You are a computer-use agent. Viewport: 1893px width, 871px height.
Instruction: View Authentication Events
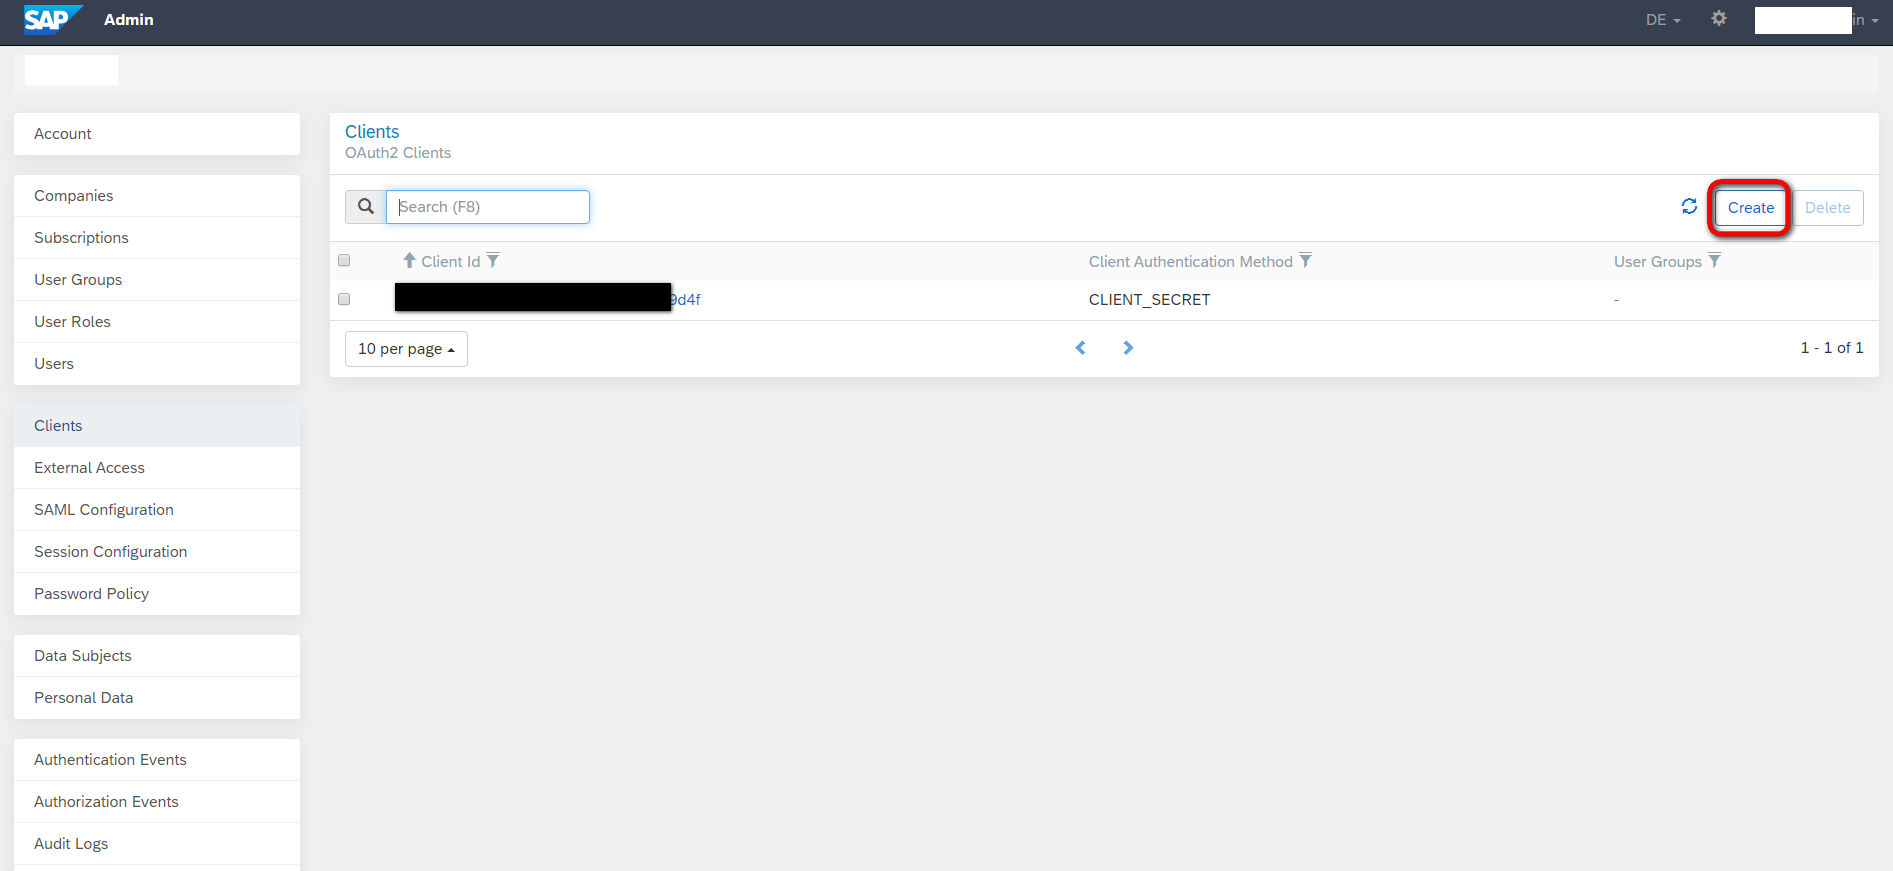(x=157, y=760)
